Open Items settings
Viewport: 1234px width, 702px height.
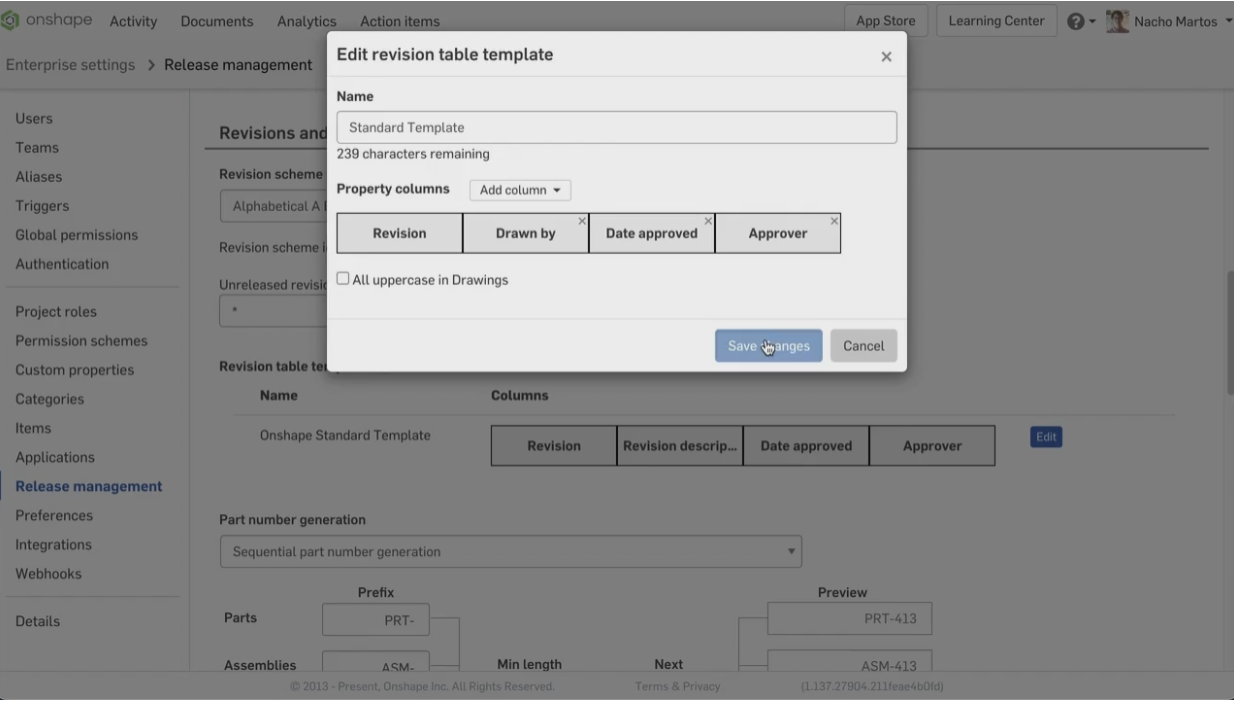click(x=33, y=428)
